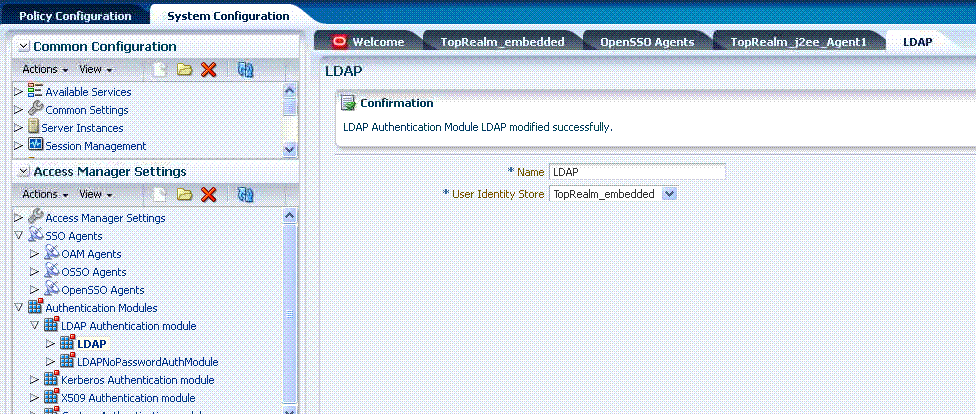Image resolution: width=976 pixels, height=414 pixels.
Task: Click the Kerberos Authentication module icon
Action: coord(52,379)
